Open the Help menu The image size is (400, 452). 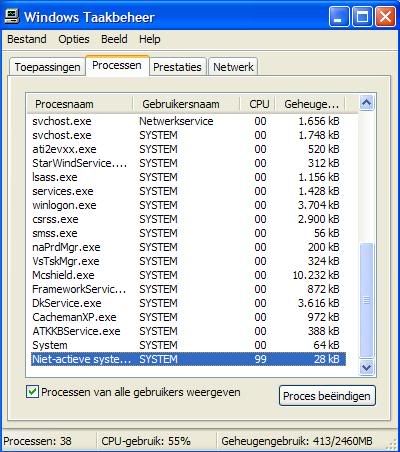point(150,39)
